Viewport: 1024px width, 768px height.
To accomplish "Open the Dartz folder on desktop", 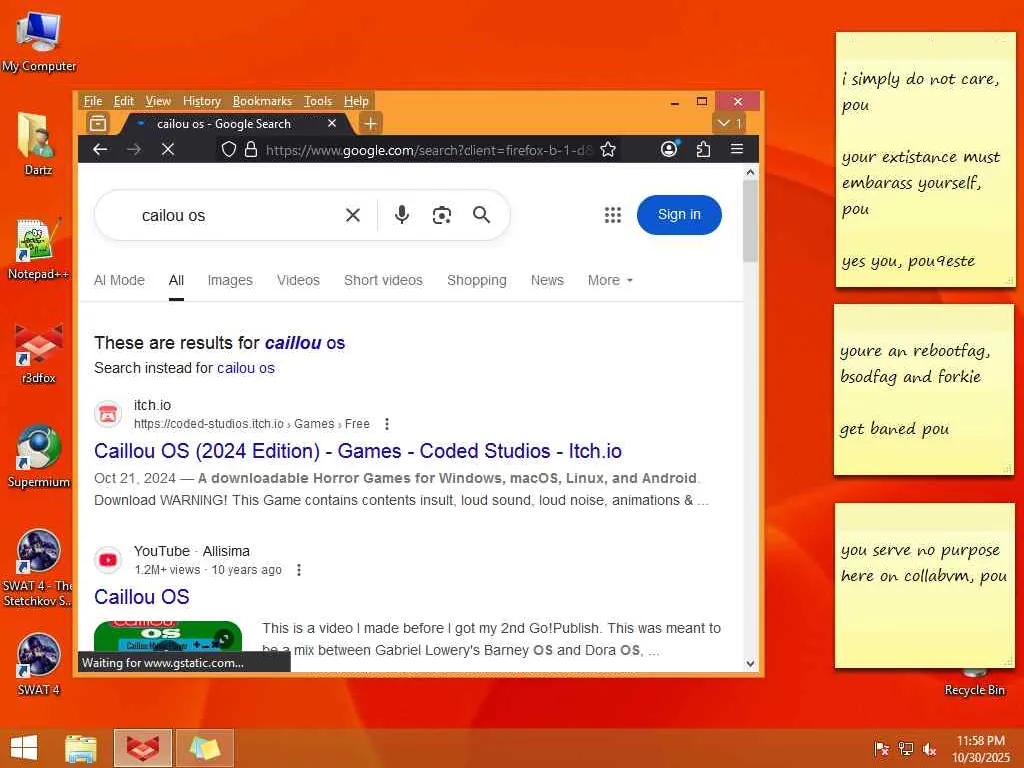I will coord(38,144).
